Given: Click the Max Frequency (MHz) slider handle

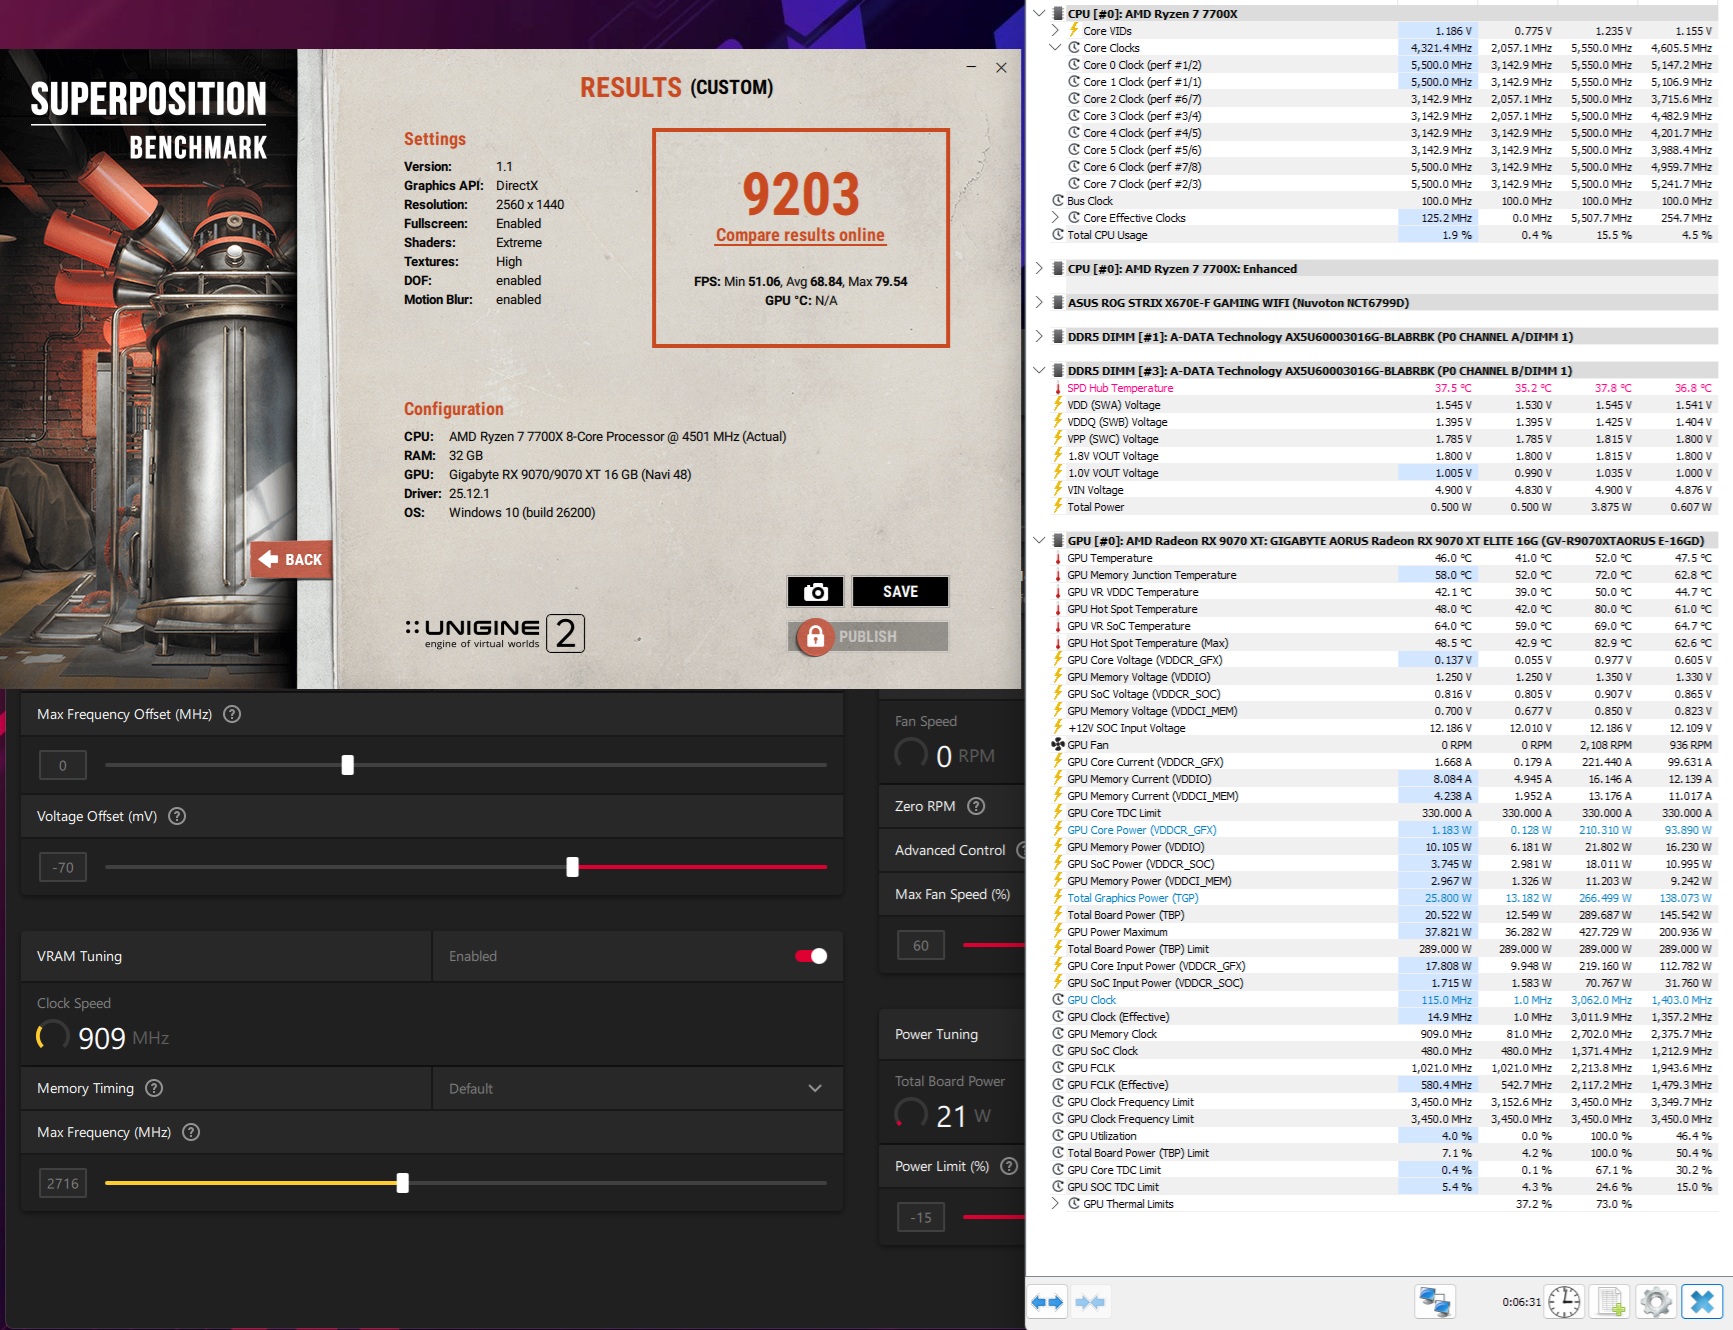Looking at the screenshot, I should point(402,1183).
